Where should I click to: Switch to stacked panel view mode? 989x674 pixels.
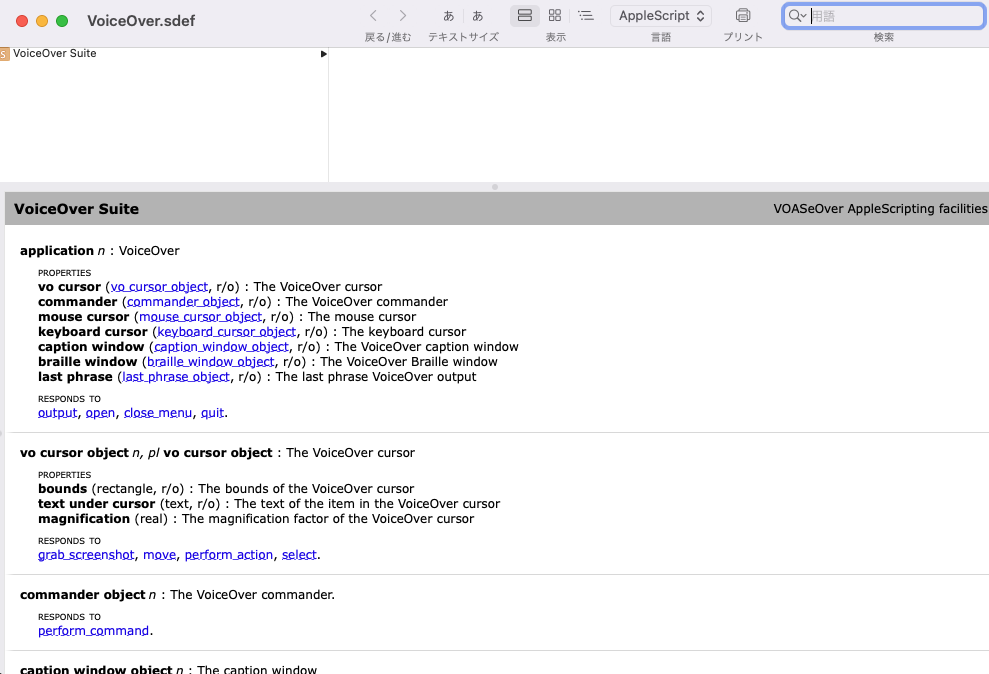tap(525, 16)
